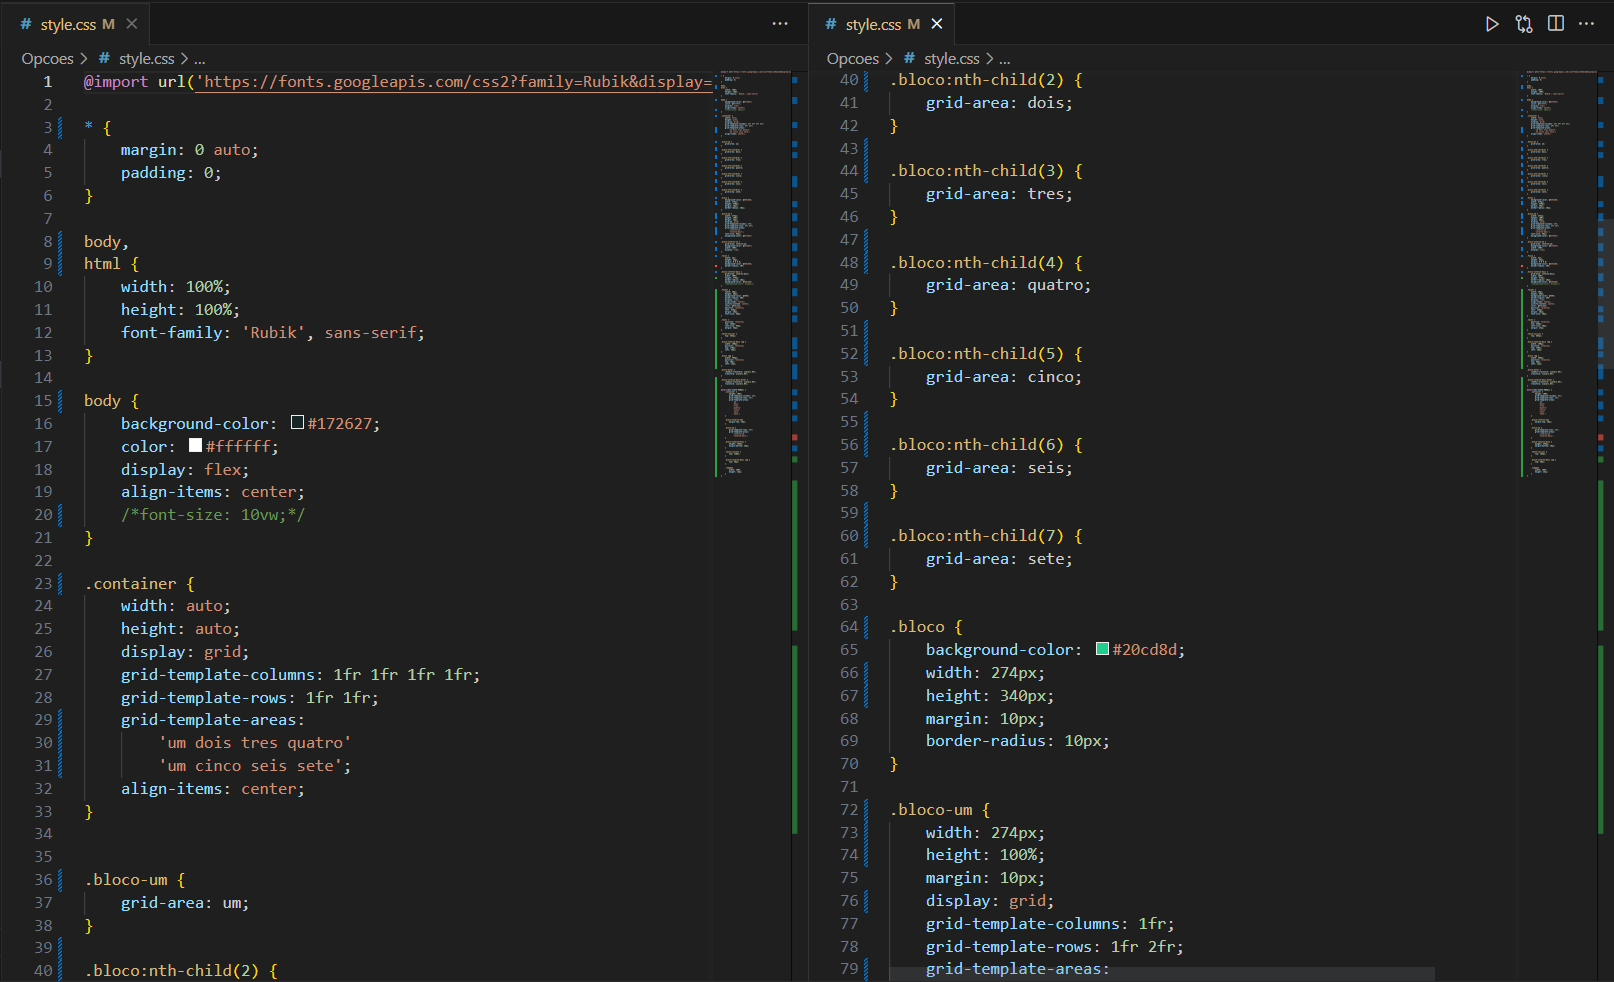This screenshot has height=982, width=1614.
Task: Close the right style.css tab
Action: click(x=937, y=24)
